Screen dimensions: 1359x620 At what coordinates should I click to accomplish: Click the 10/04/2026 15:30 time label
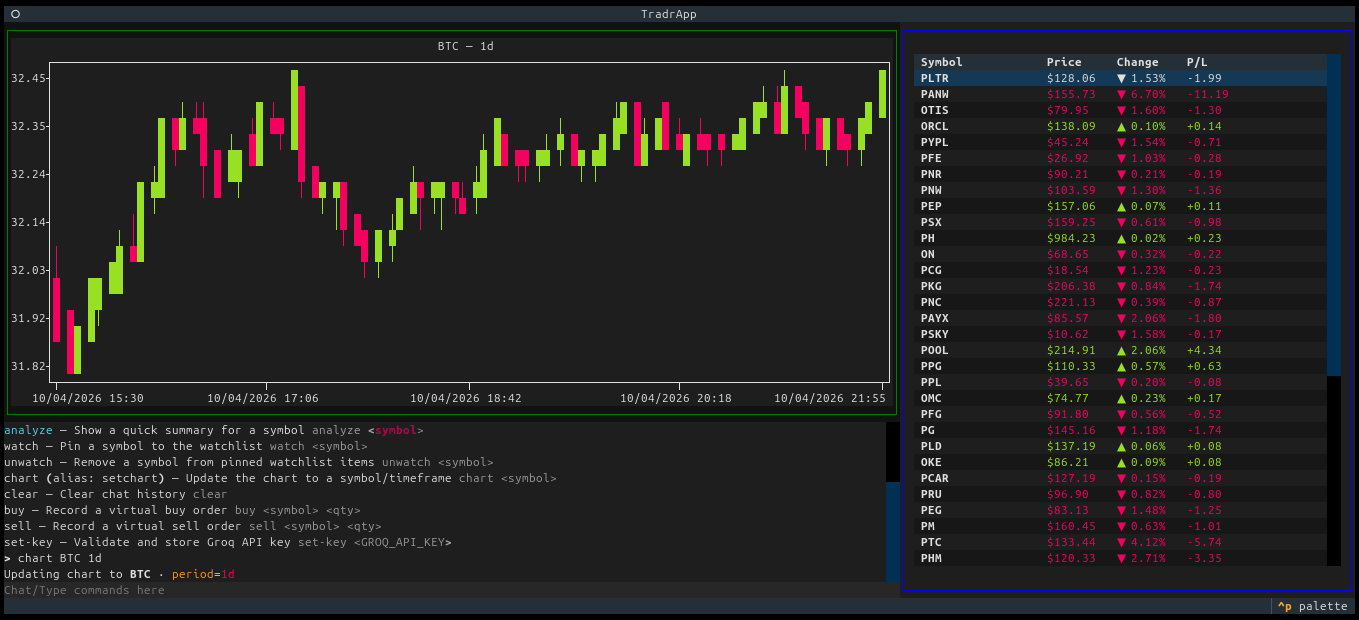(88, 398)
